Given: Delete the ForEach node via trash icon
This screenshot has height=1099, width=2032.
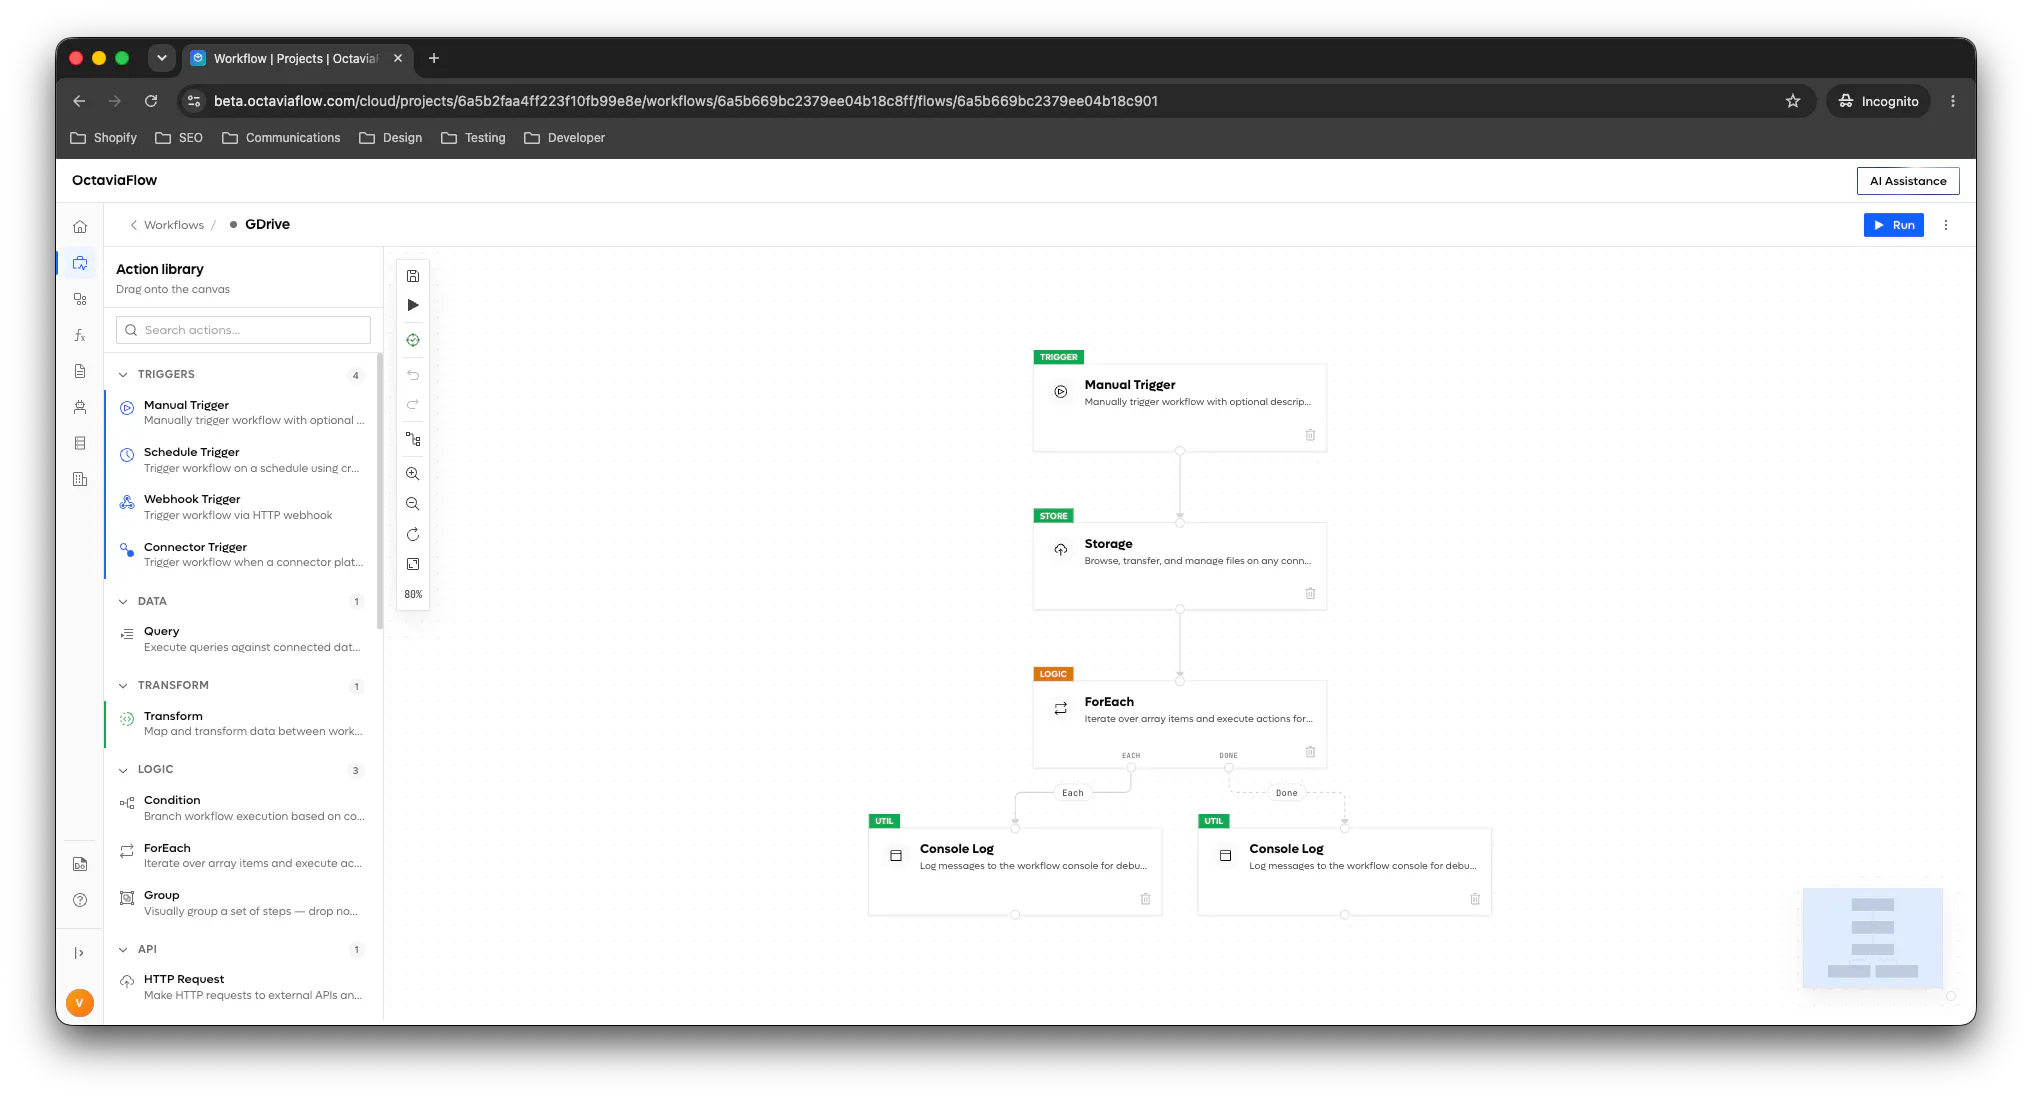Looking at the screenshot, I should coord(1310,751).
